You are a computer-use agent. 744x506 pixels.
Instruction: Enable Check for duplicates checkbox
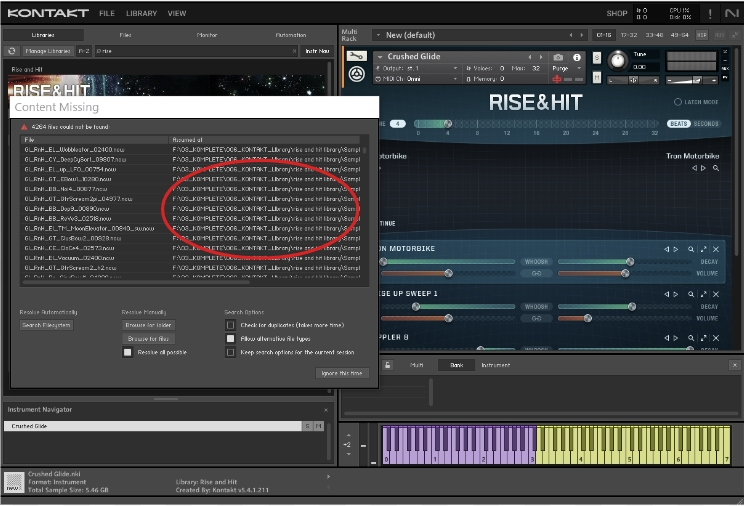230,325
